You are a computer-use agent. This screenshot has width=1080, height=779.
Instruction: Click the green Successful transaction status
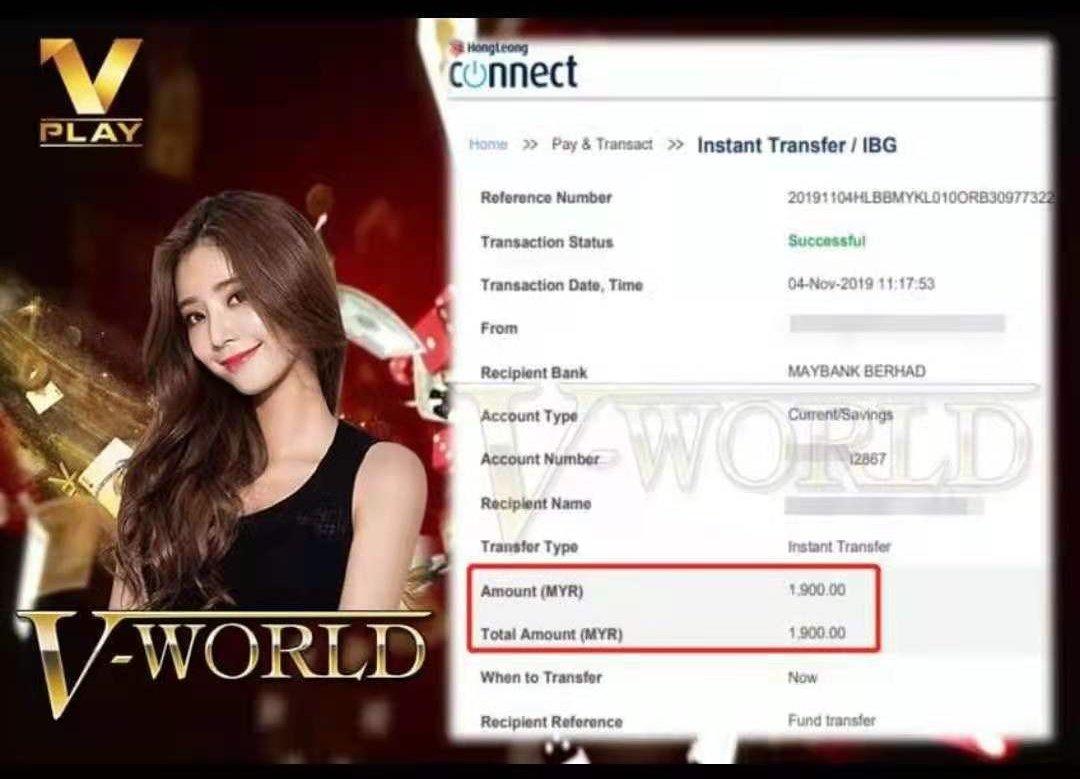click(x=826, y=241)
